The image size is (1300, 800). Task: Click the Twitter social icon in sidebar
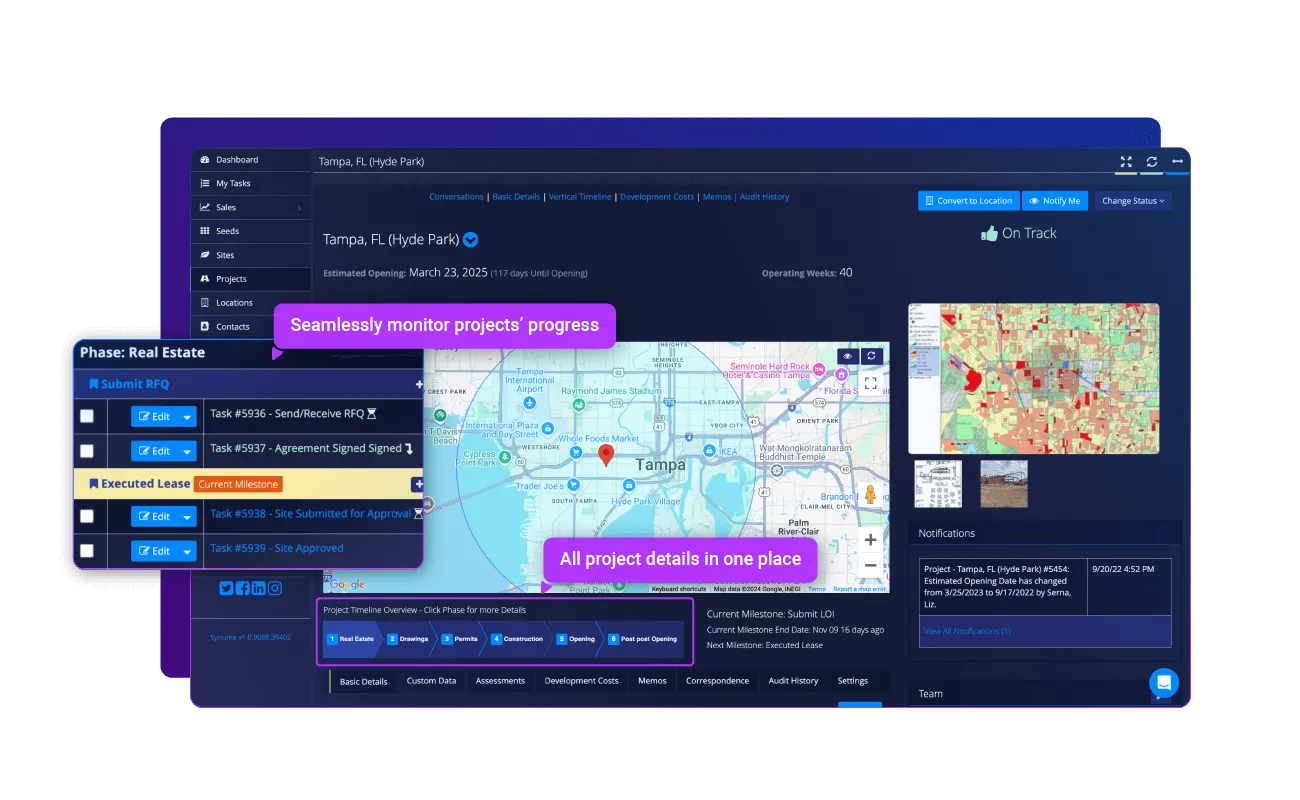pos(226,588)
